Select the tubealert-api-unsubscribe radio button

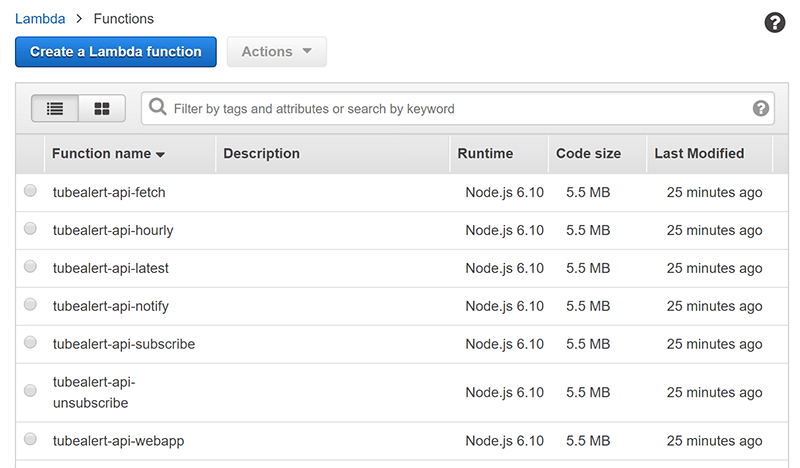click(31, 391)
